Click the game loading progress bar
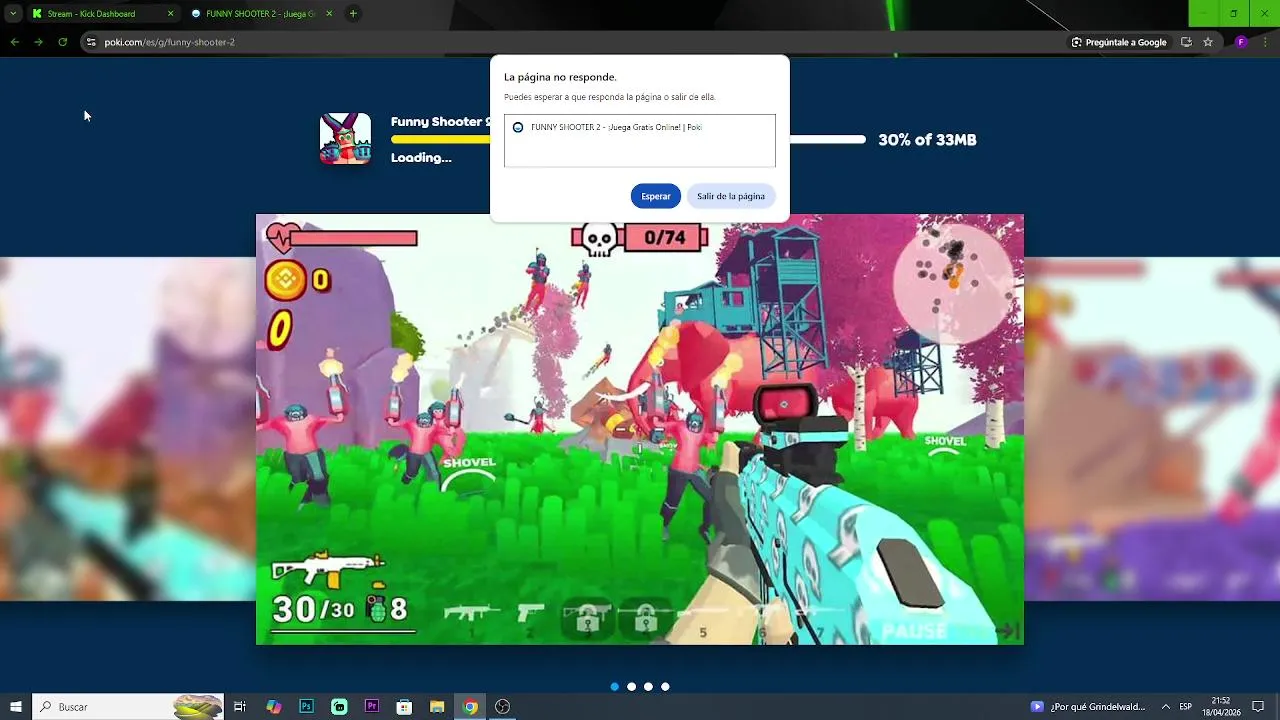The image size is (1280, 720). click(x=628, y=140)
